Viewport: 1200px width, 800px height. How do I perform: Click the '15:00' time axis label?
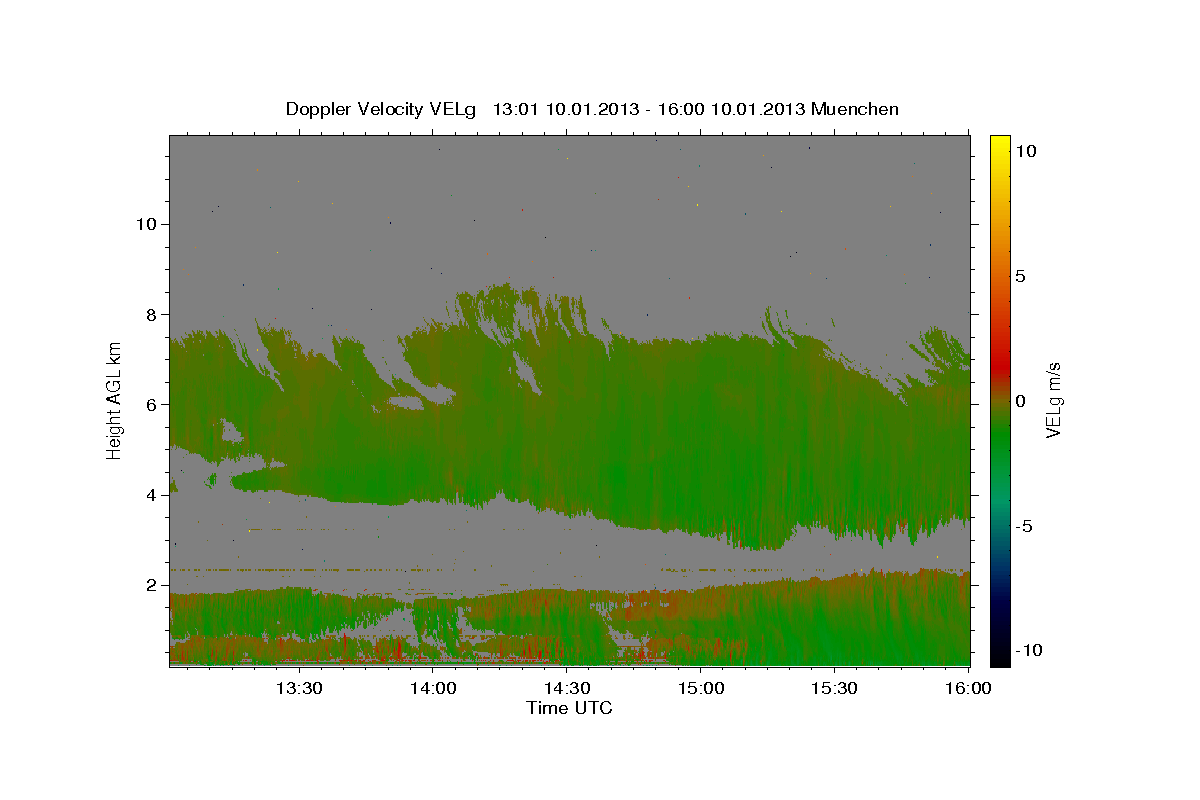click(700, 688)
